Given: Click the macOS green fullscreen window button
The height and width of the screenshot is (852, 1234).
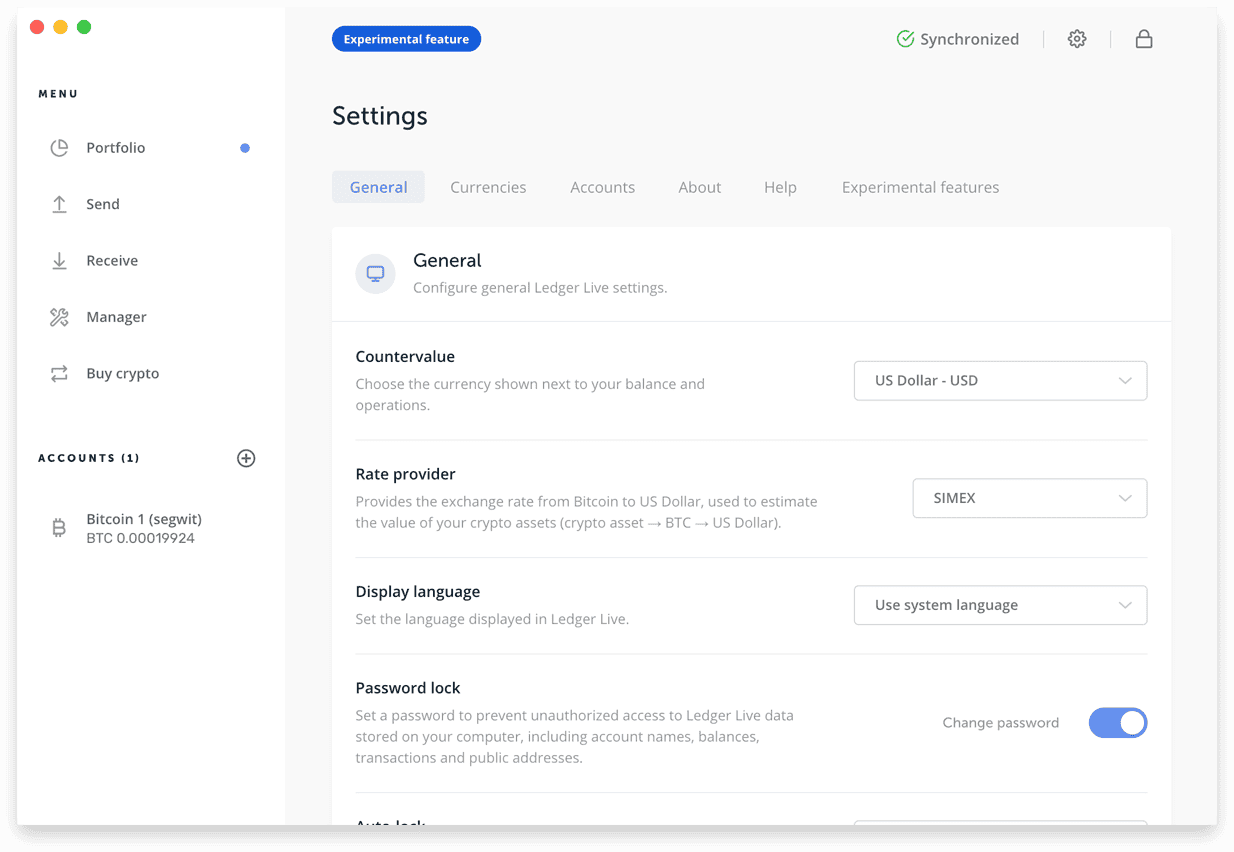Looking at the screenshot, I should click(84, 27).
